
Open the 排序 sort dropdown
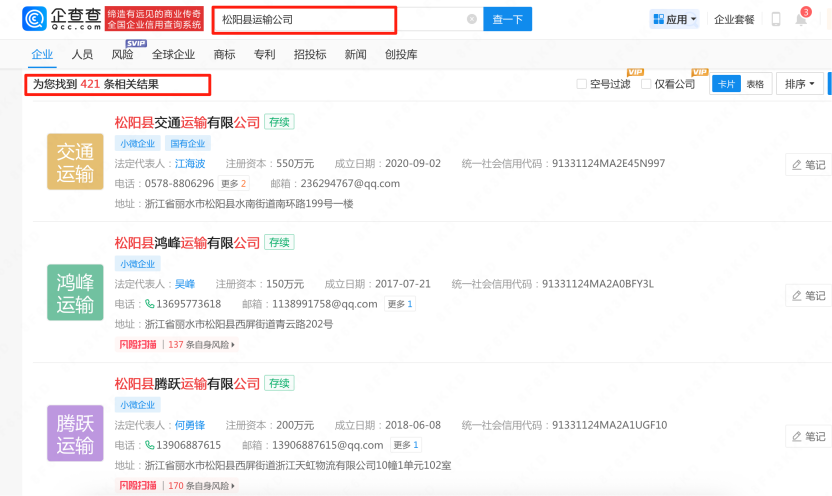pos(800,84)
